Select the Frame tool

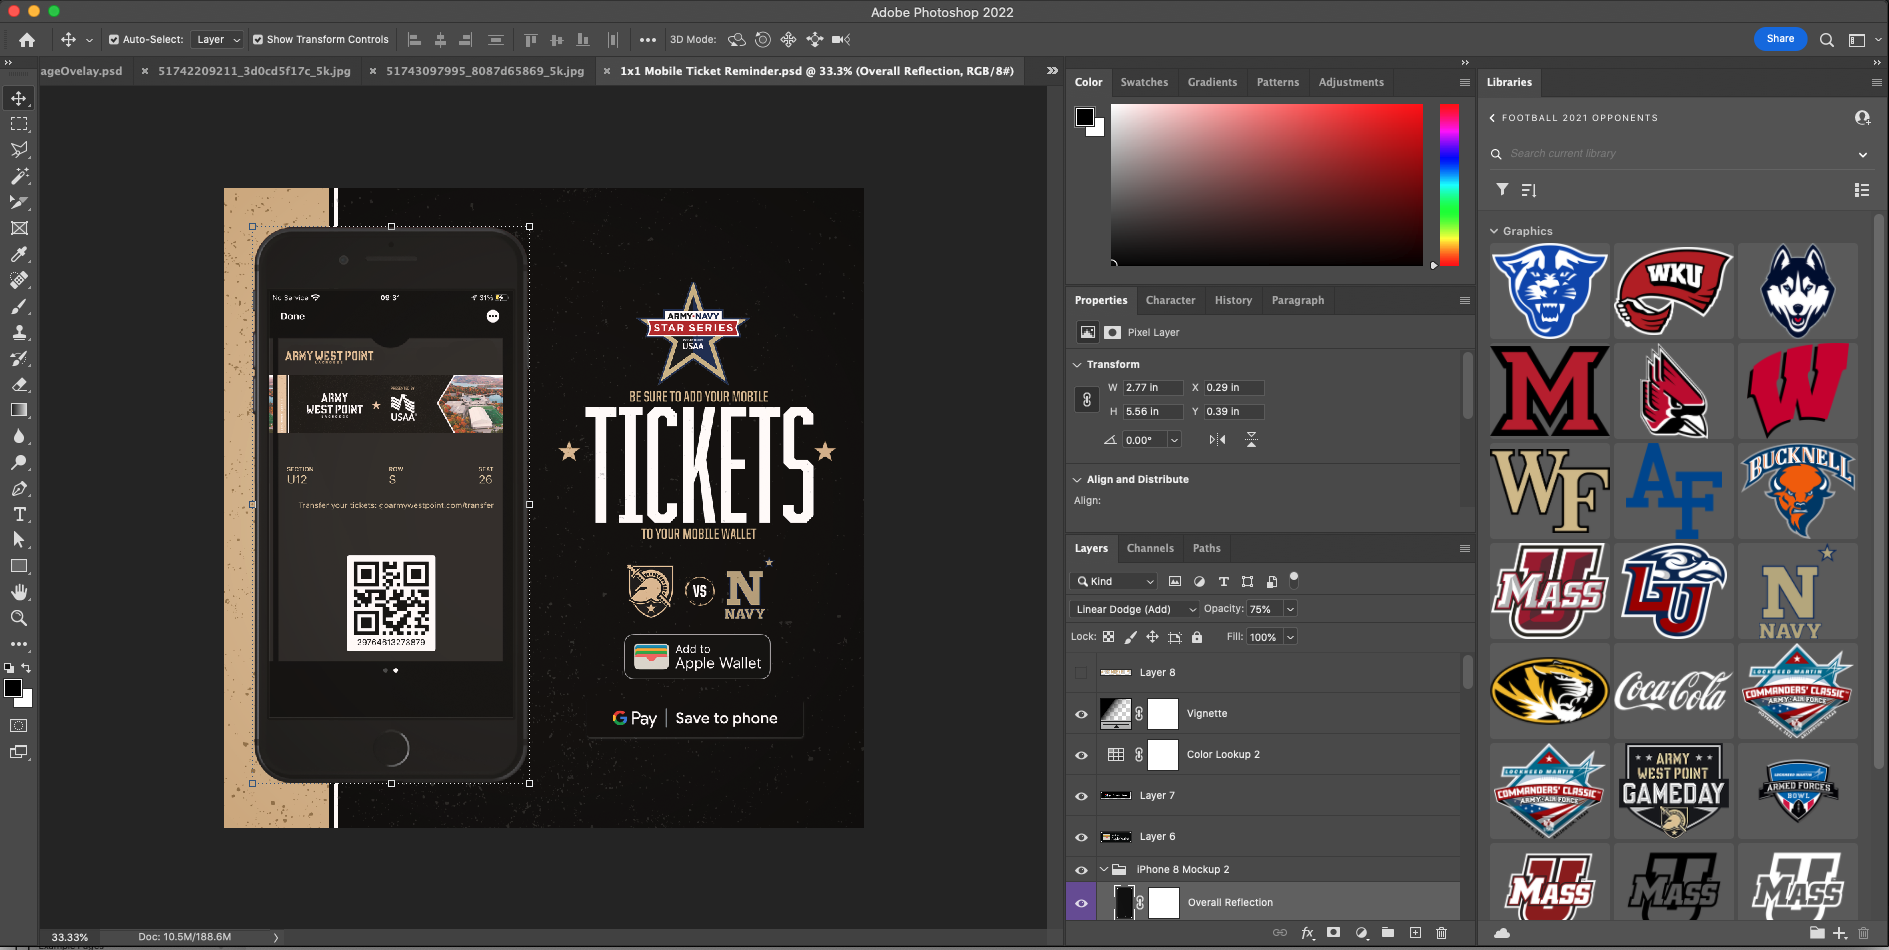[x=19, y=228]
